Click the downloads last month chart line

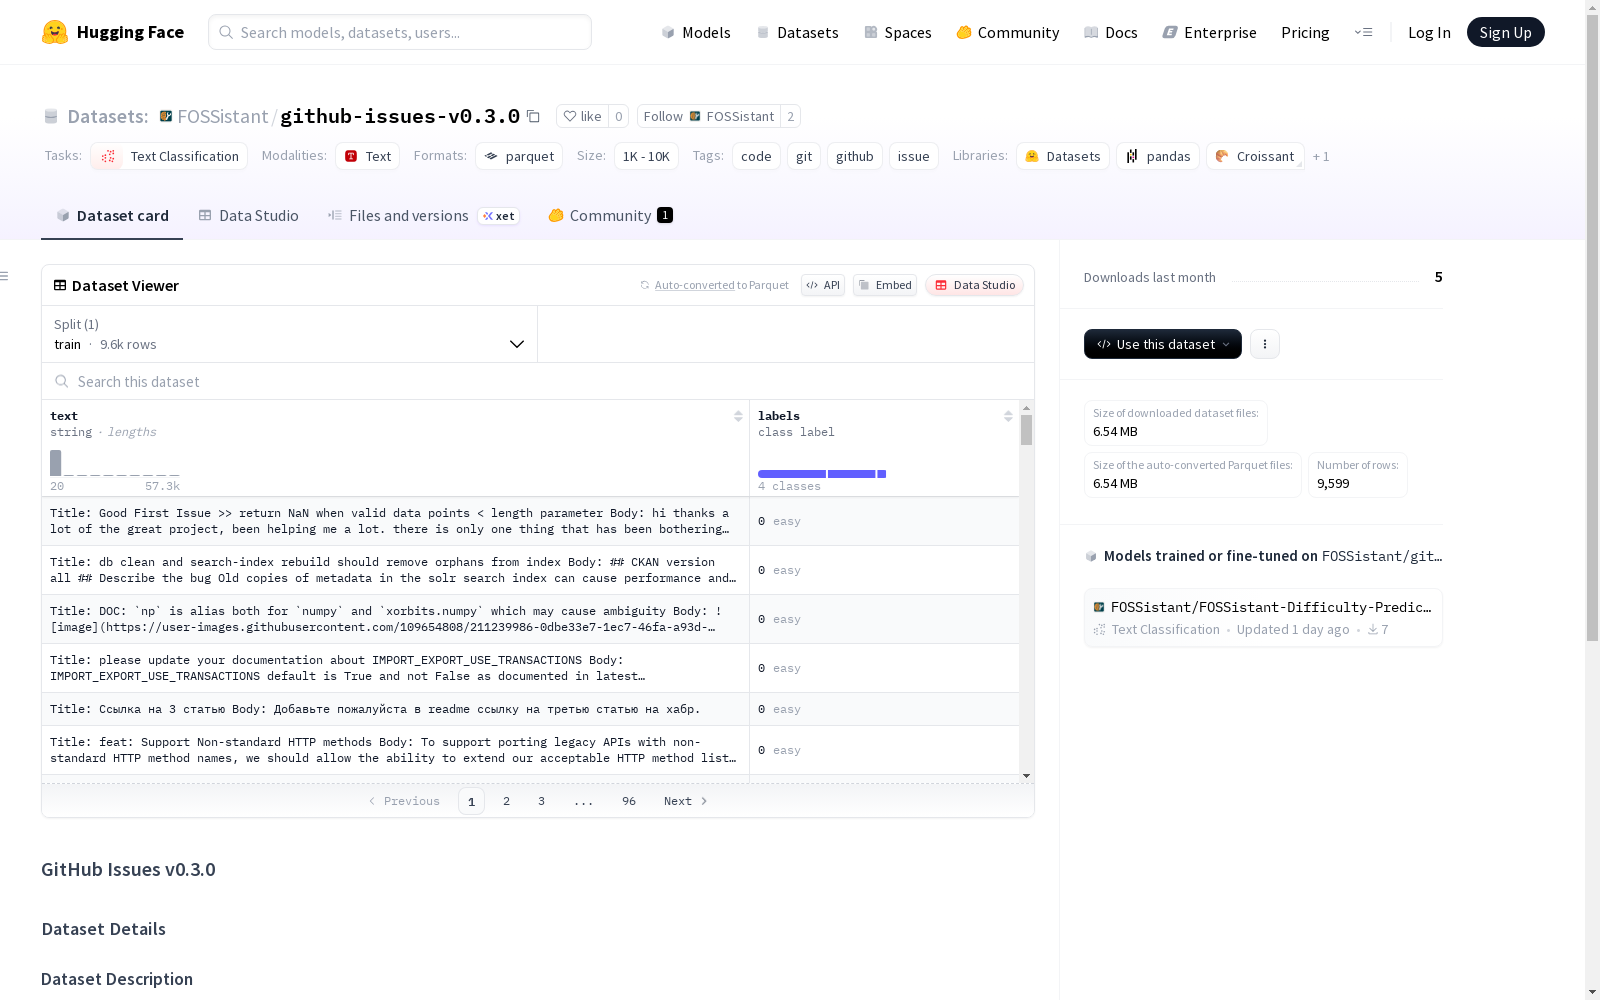click(x=1325, y=281)
